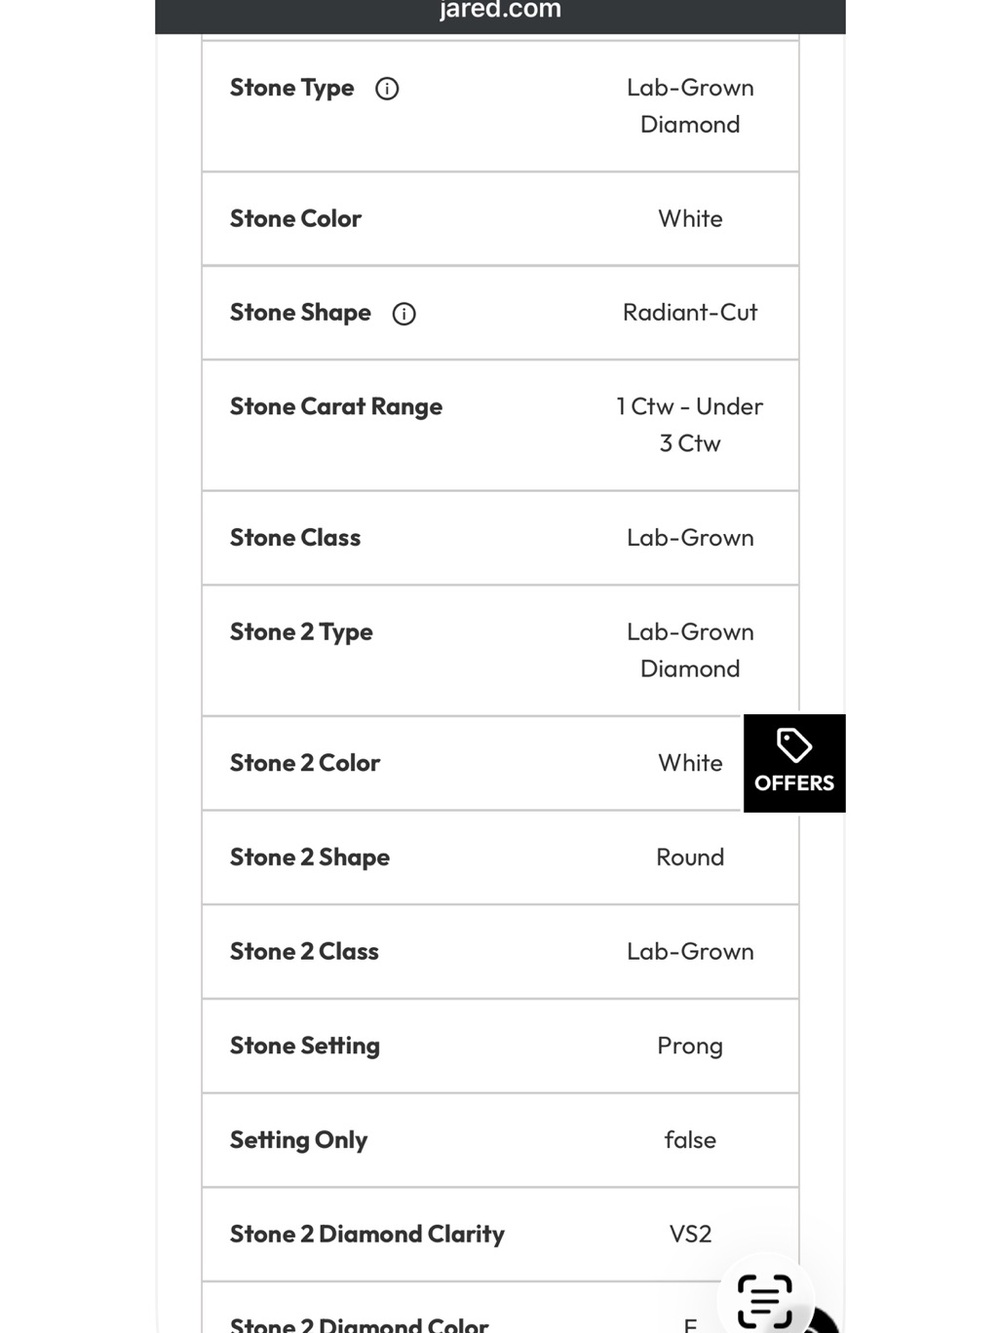1000x1333 pixels.
Task: Select the Prong stone setting value
Action: coord(690,1046)
